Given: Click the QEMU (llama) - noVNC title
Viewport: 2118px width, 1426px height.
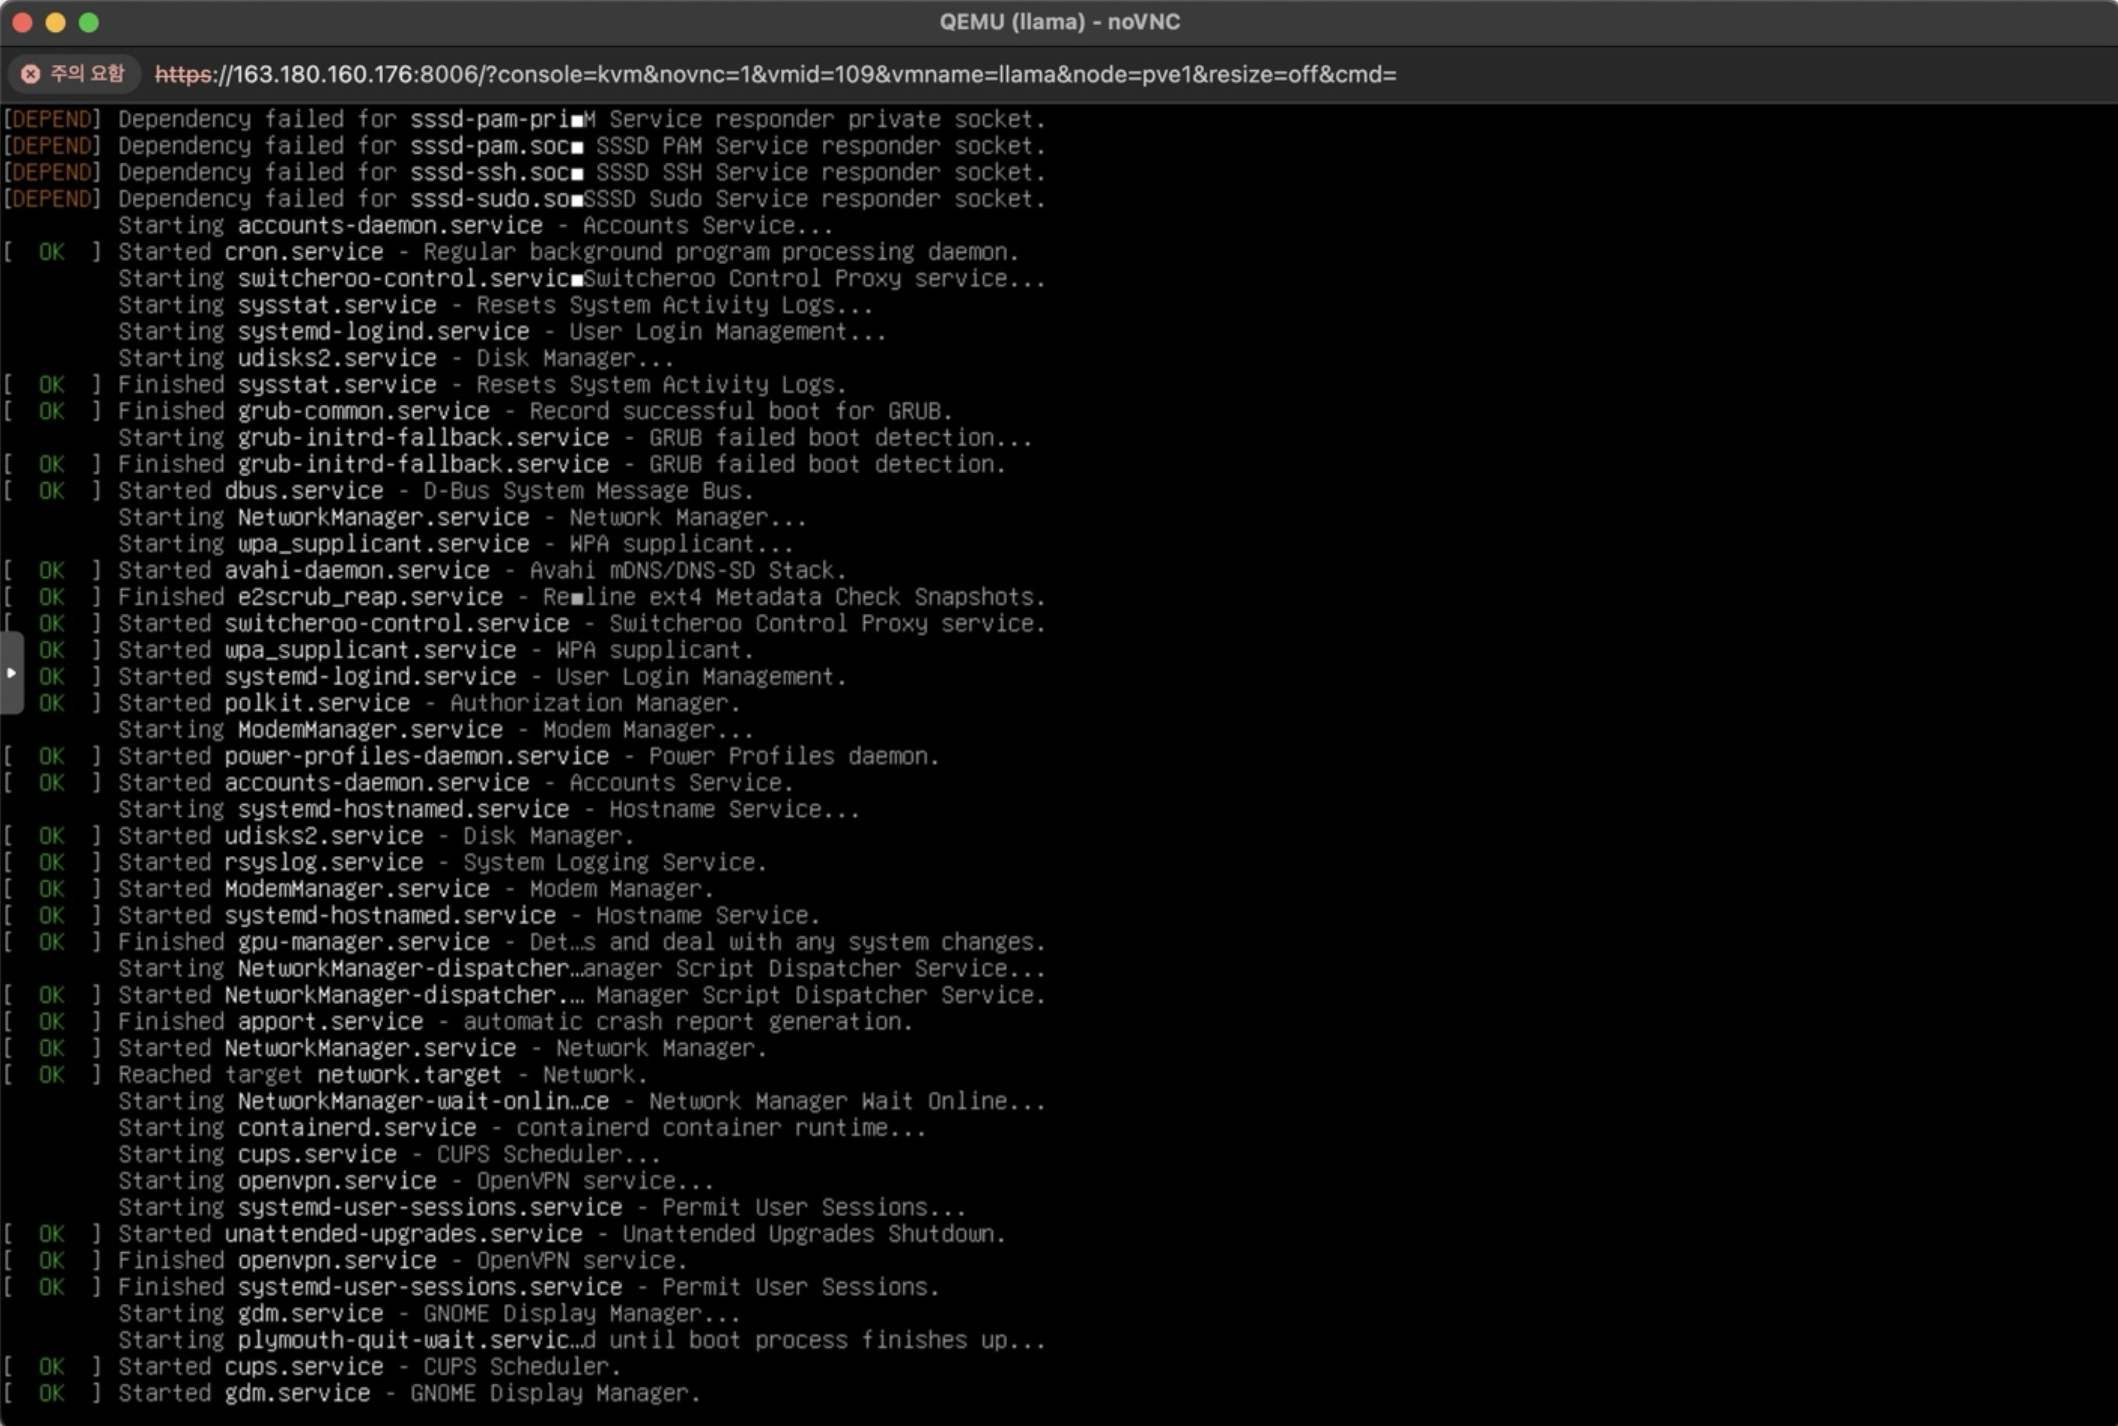Looking at the screenshot, I should 1059,22.
